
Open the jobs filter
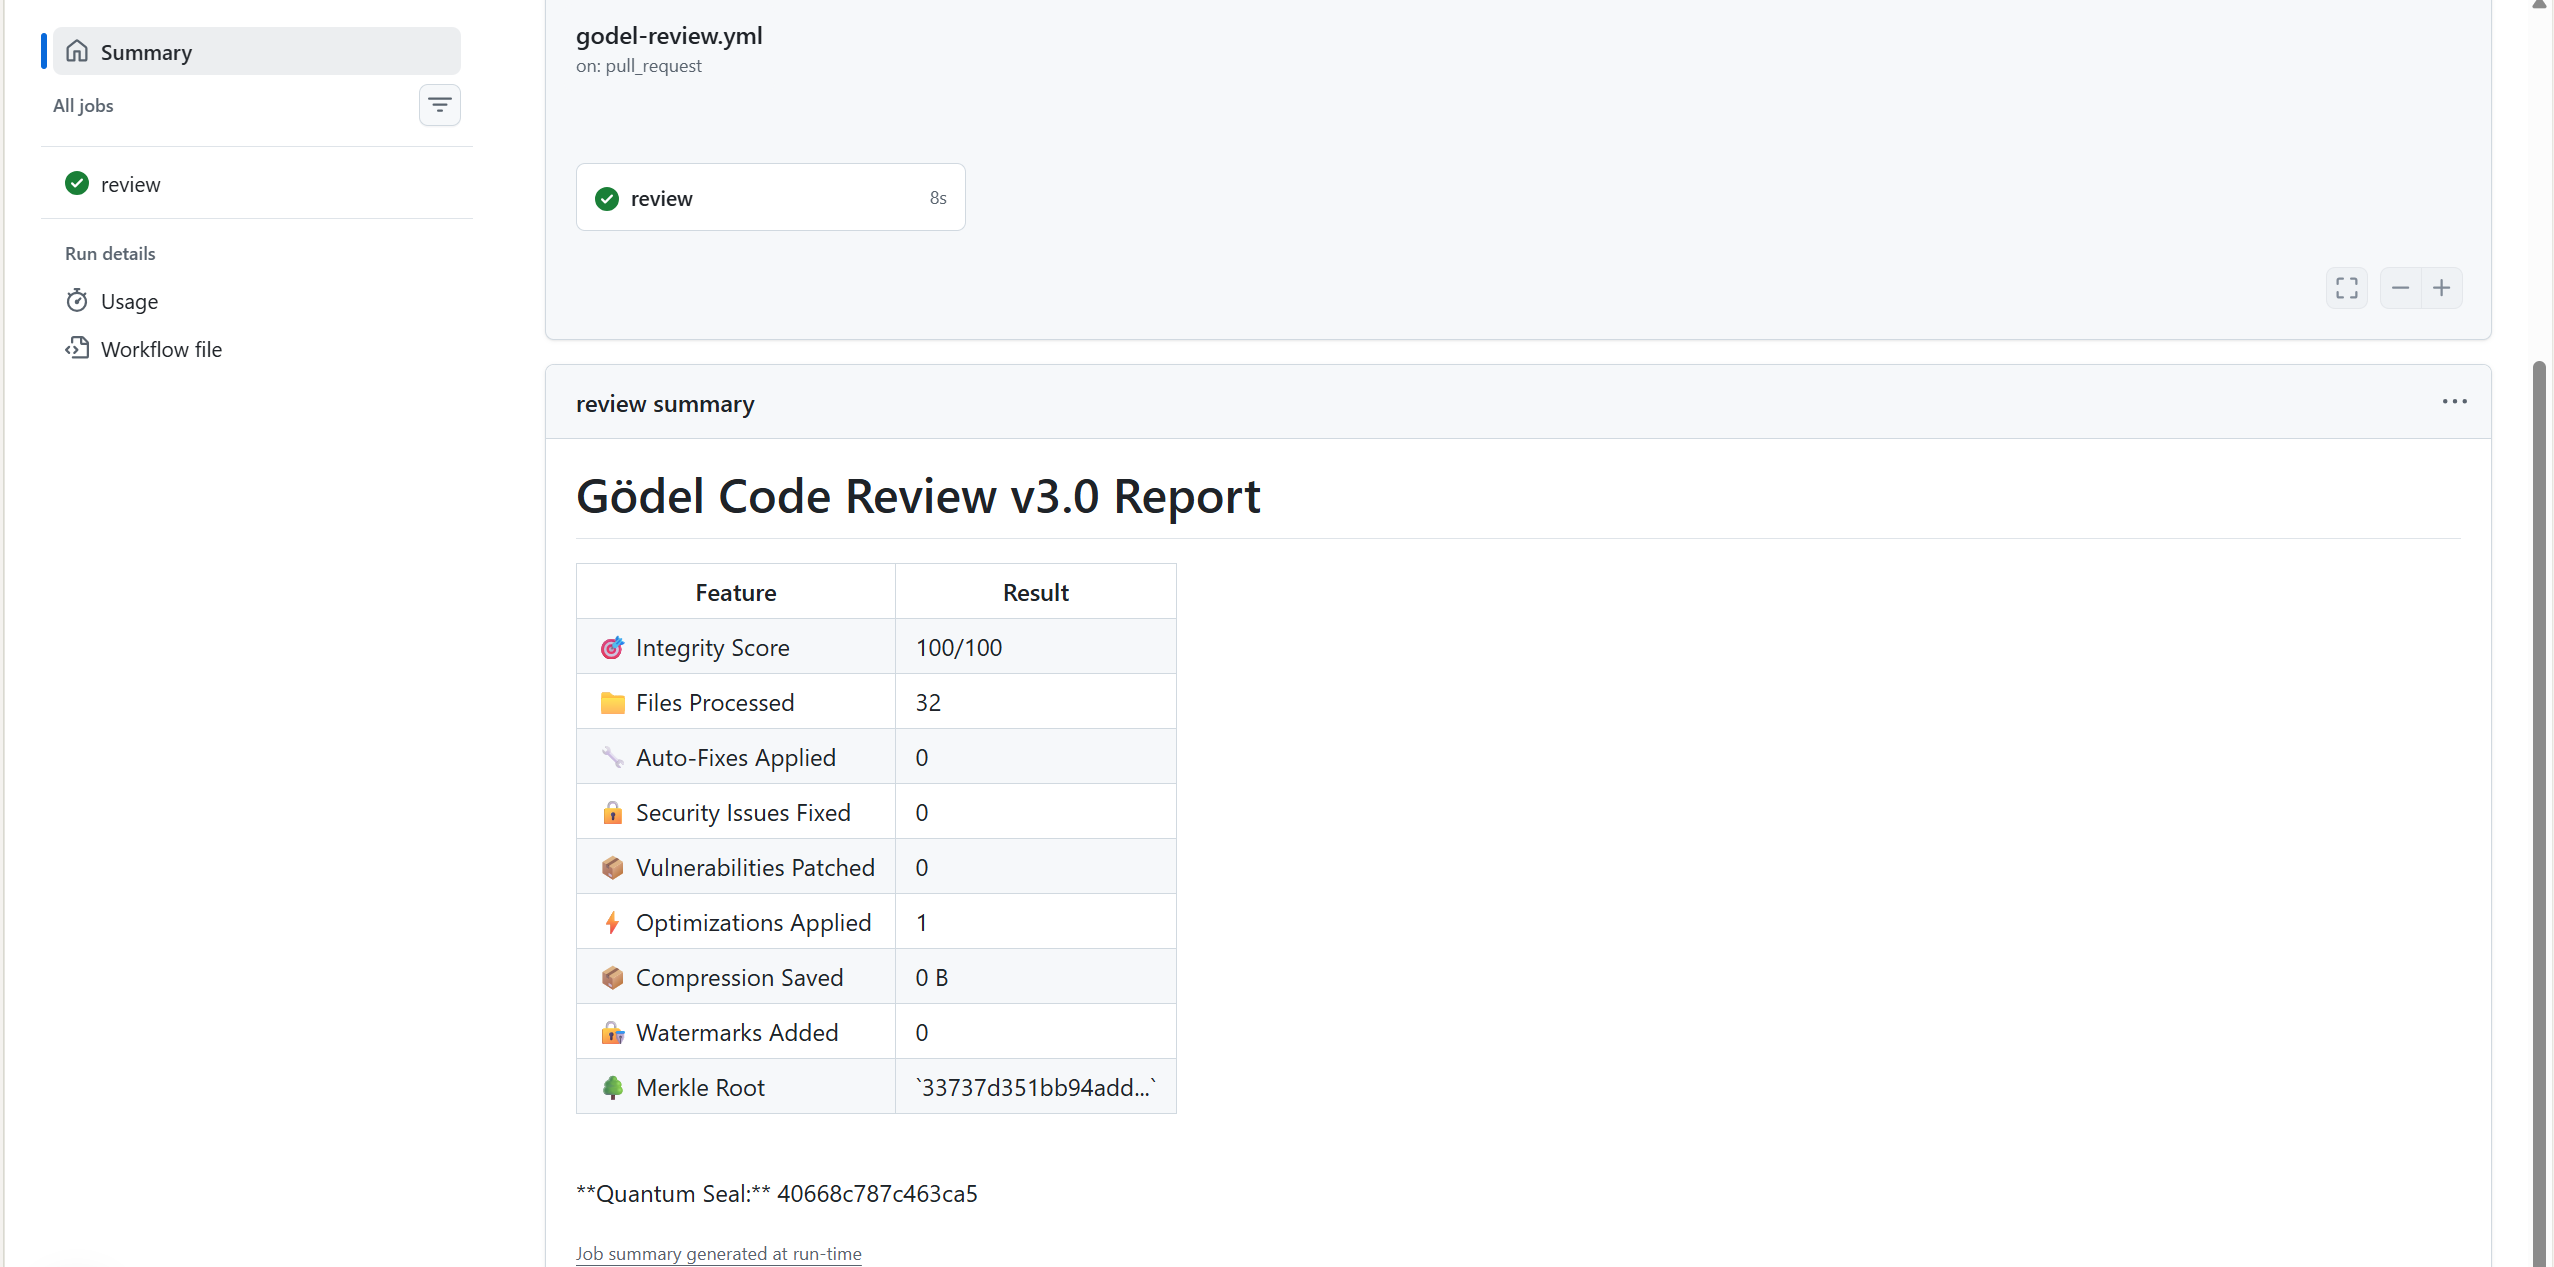pos(440,104)
